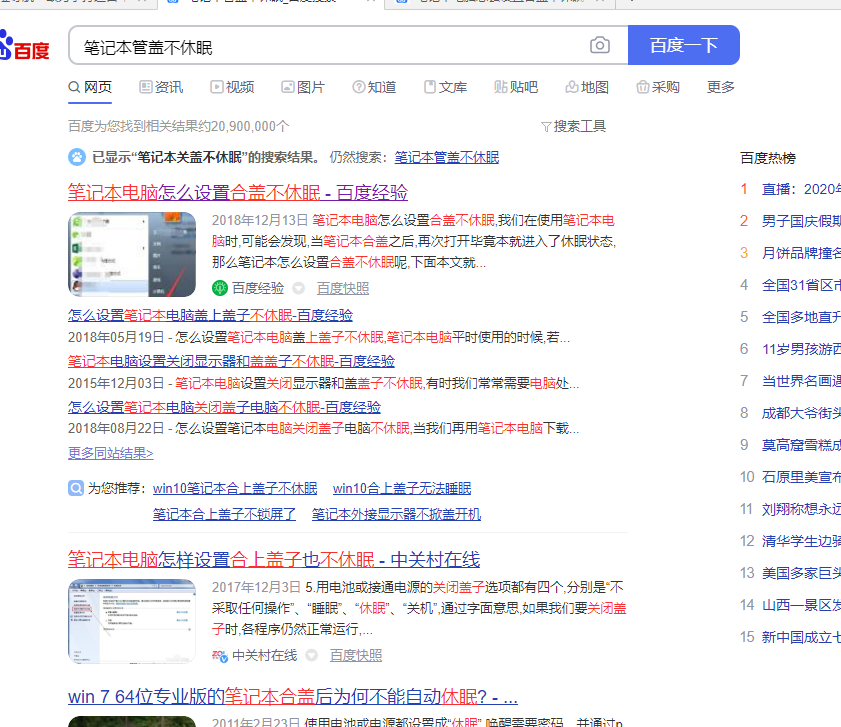
Task: Go to the 贴吧 tab
Action: pyautogui.click(x=516, y=87)
